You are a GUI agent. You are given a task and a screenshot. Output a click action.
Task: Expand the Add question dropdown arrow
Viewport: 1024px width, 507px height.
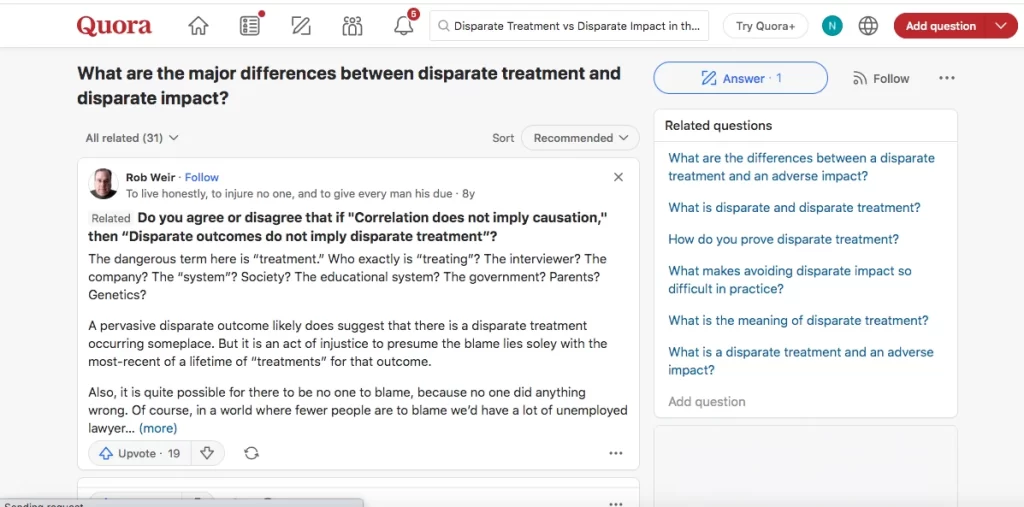[1002, 26]
